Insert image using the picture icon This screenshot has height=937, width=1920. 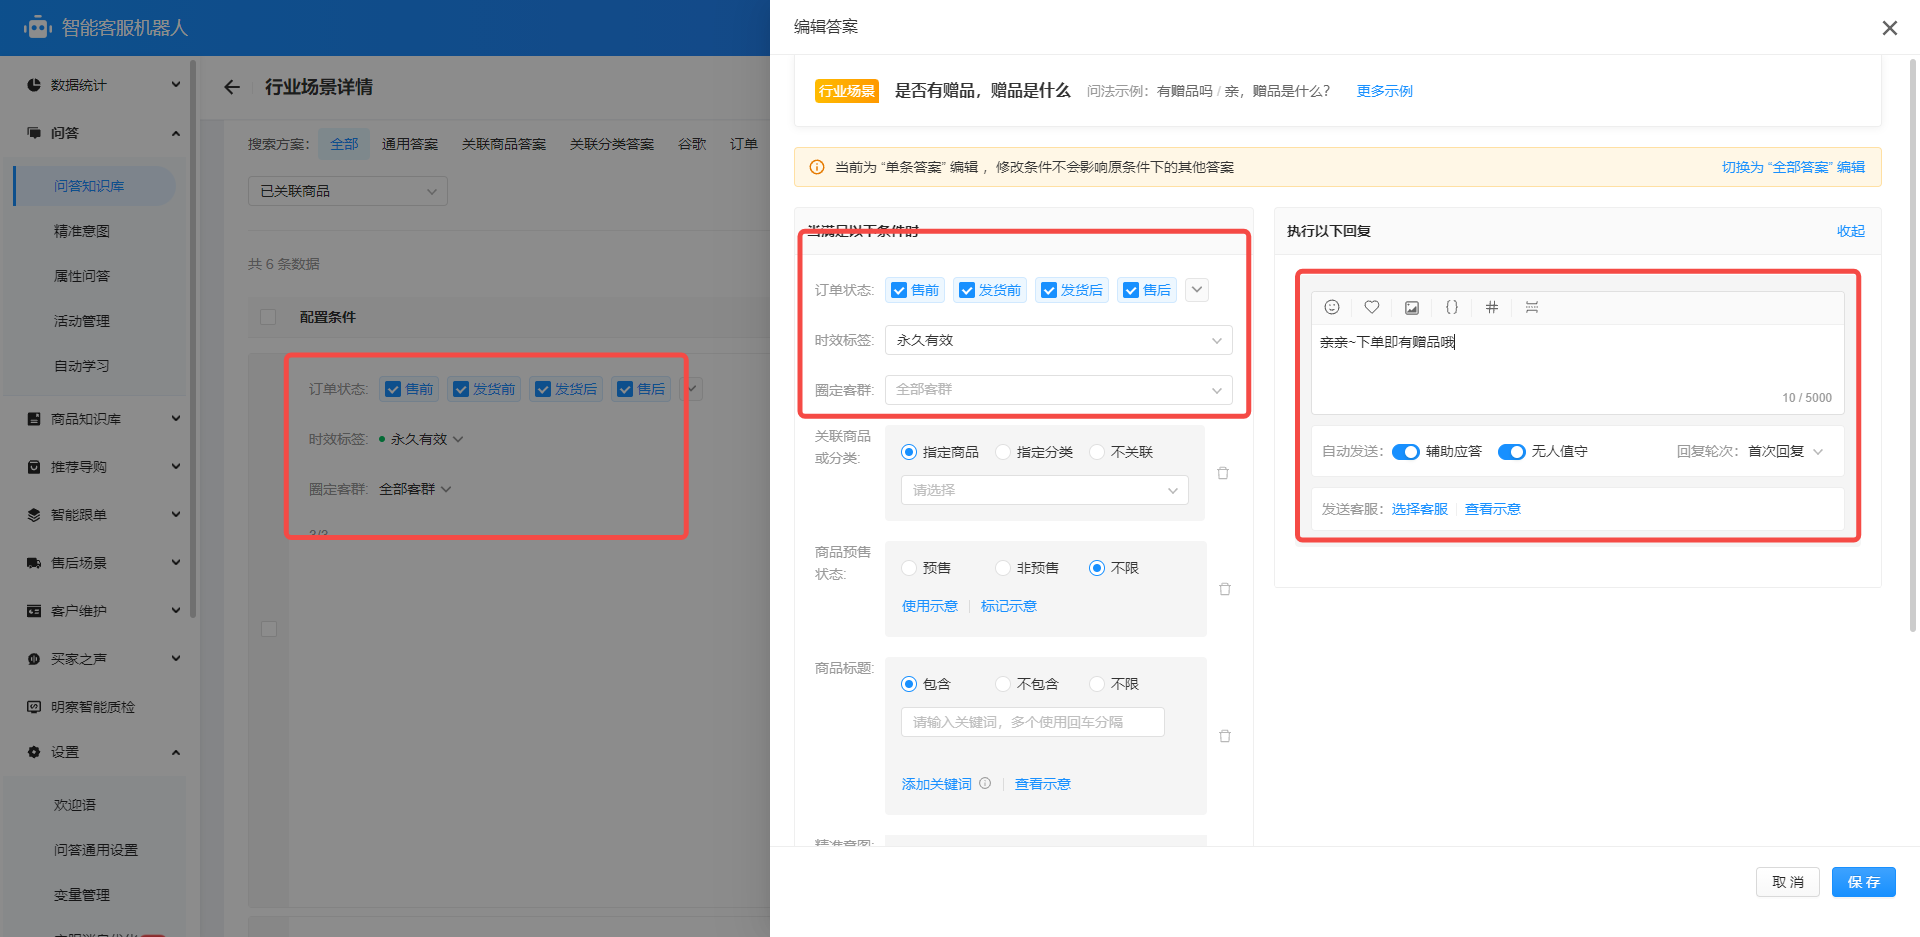(x=1412, y=307)
